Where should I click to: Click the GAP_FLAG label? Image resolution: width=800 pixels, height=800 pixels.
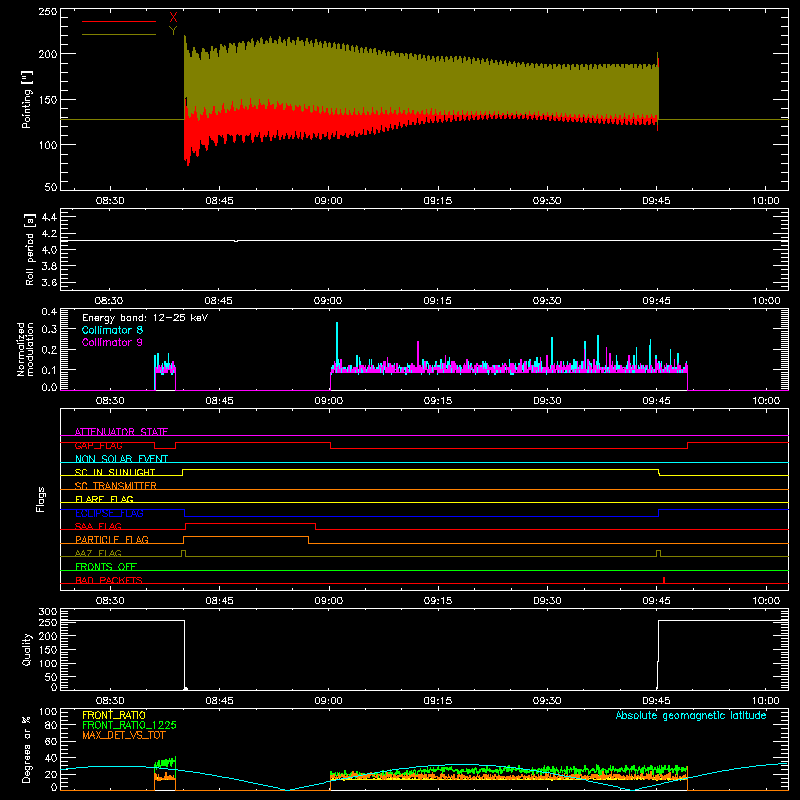tap(98, 445)
